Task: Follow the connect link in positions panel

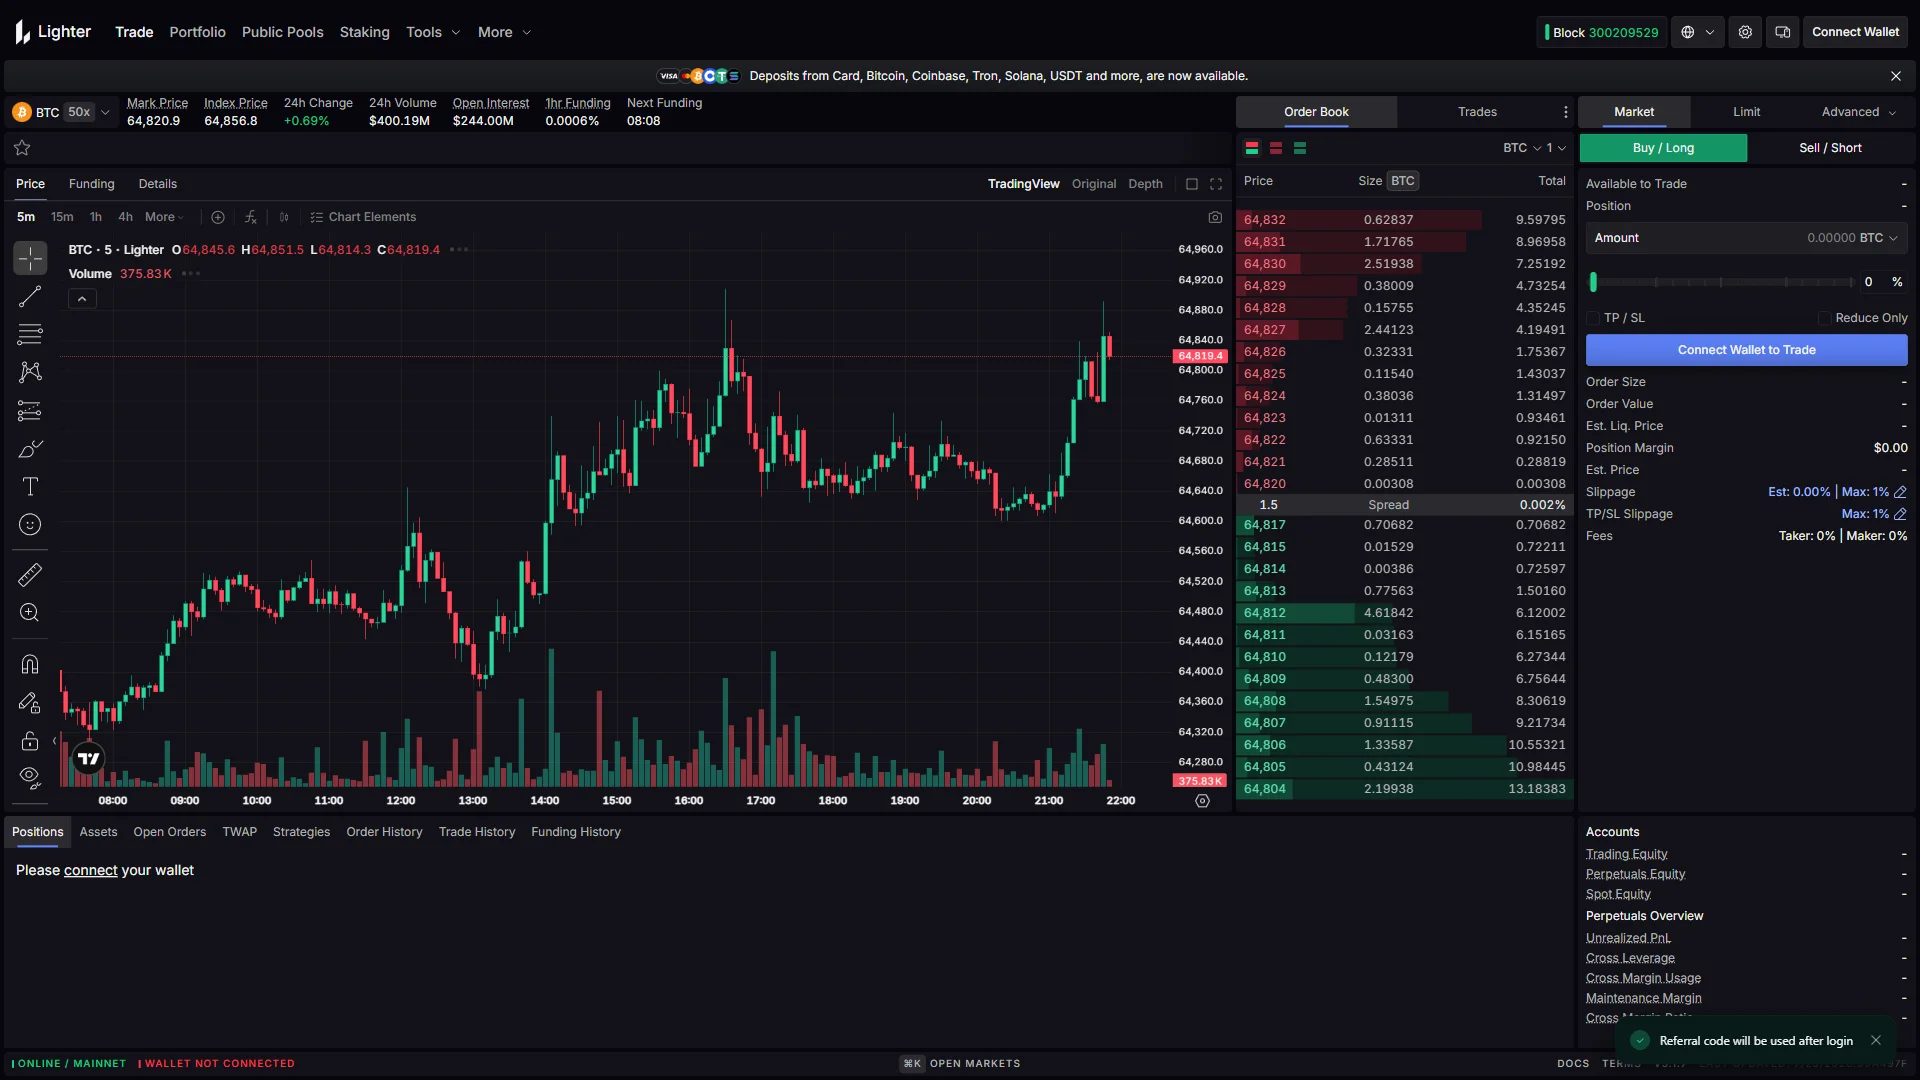Action: click(91, 871)
